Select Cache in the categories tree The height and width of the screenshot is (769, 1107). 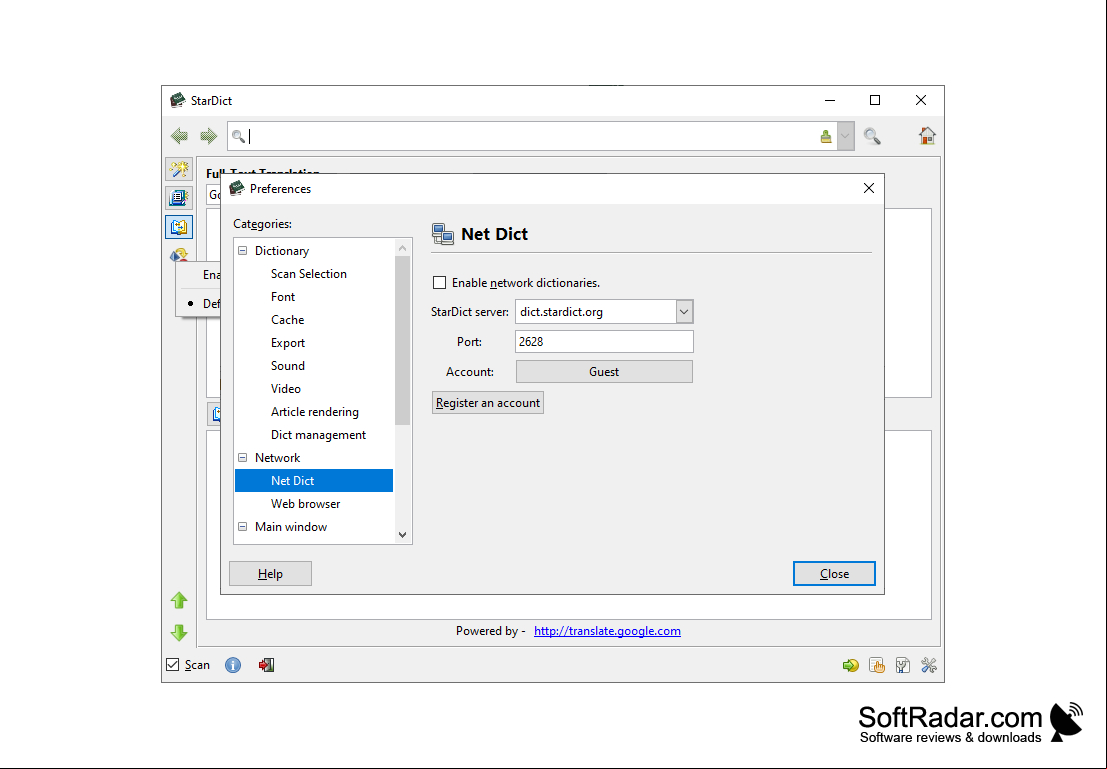tap(287, 320)
